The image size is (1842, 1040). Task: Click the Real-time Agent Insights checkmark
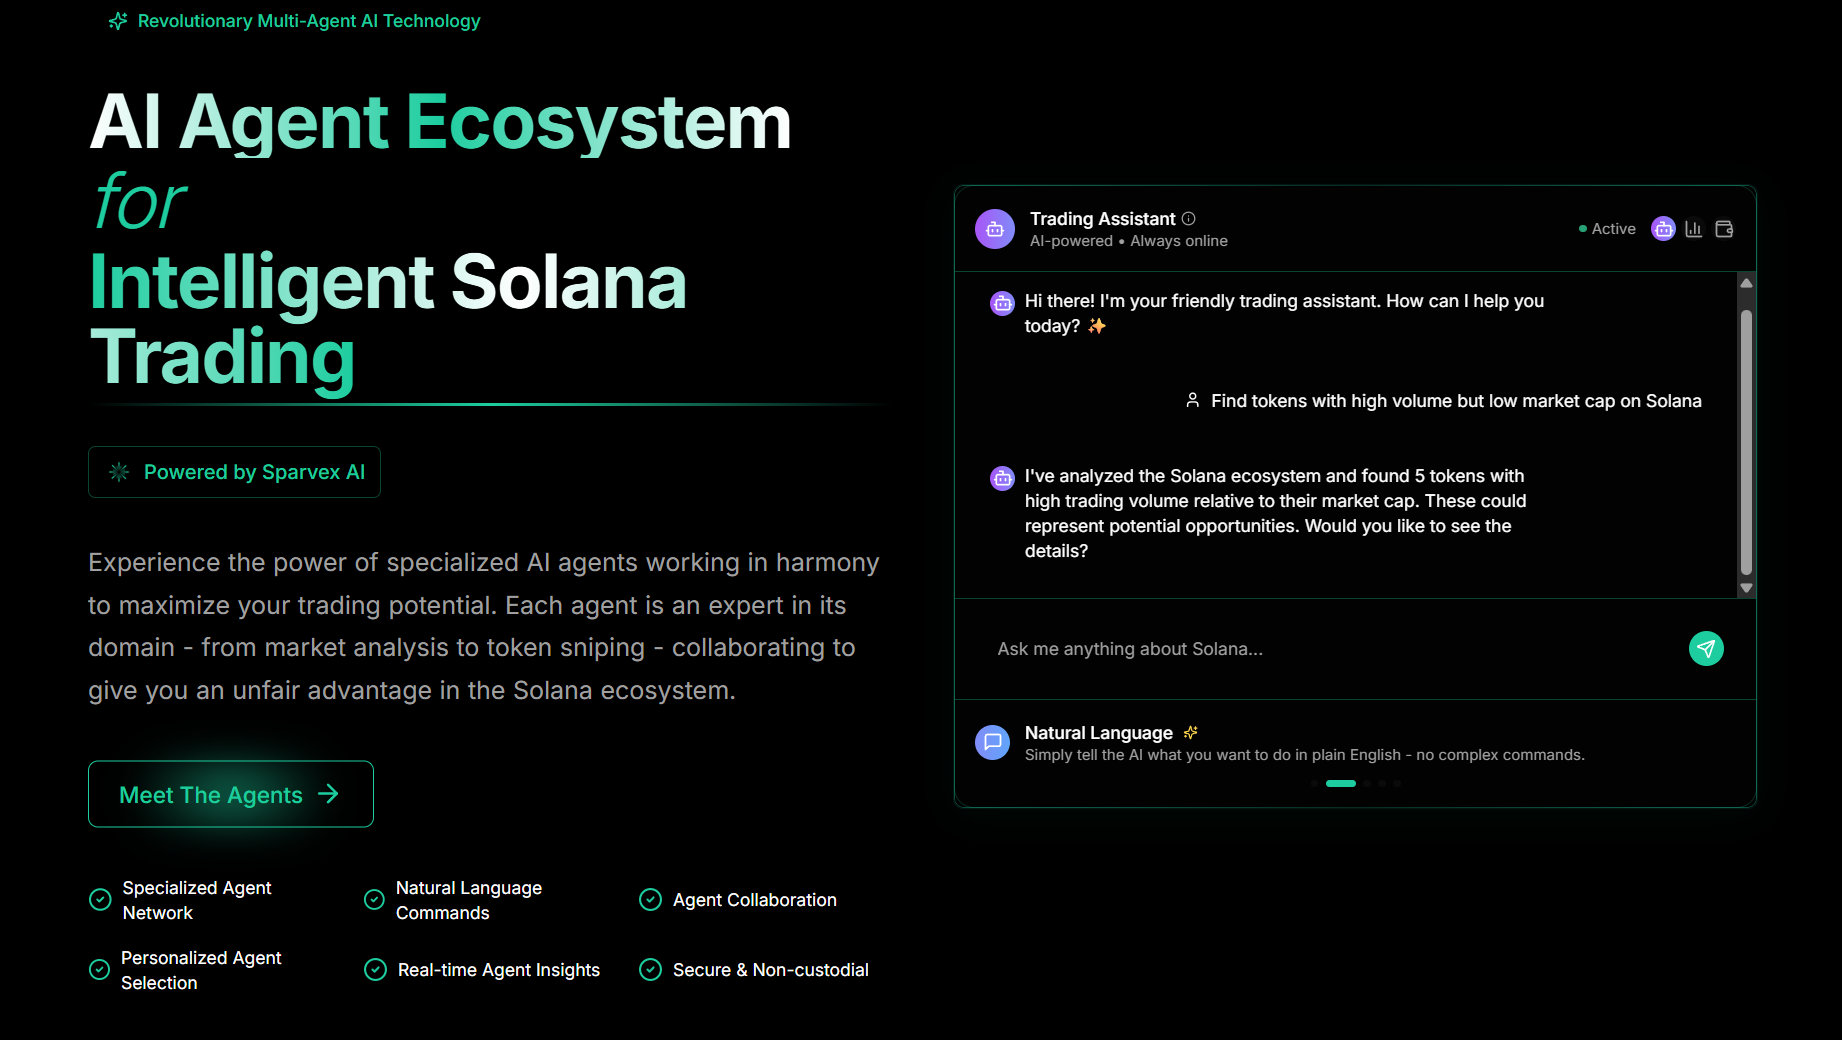click(375, 970)
